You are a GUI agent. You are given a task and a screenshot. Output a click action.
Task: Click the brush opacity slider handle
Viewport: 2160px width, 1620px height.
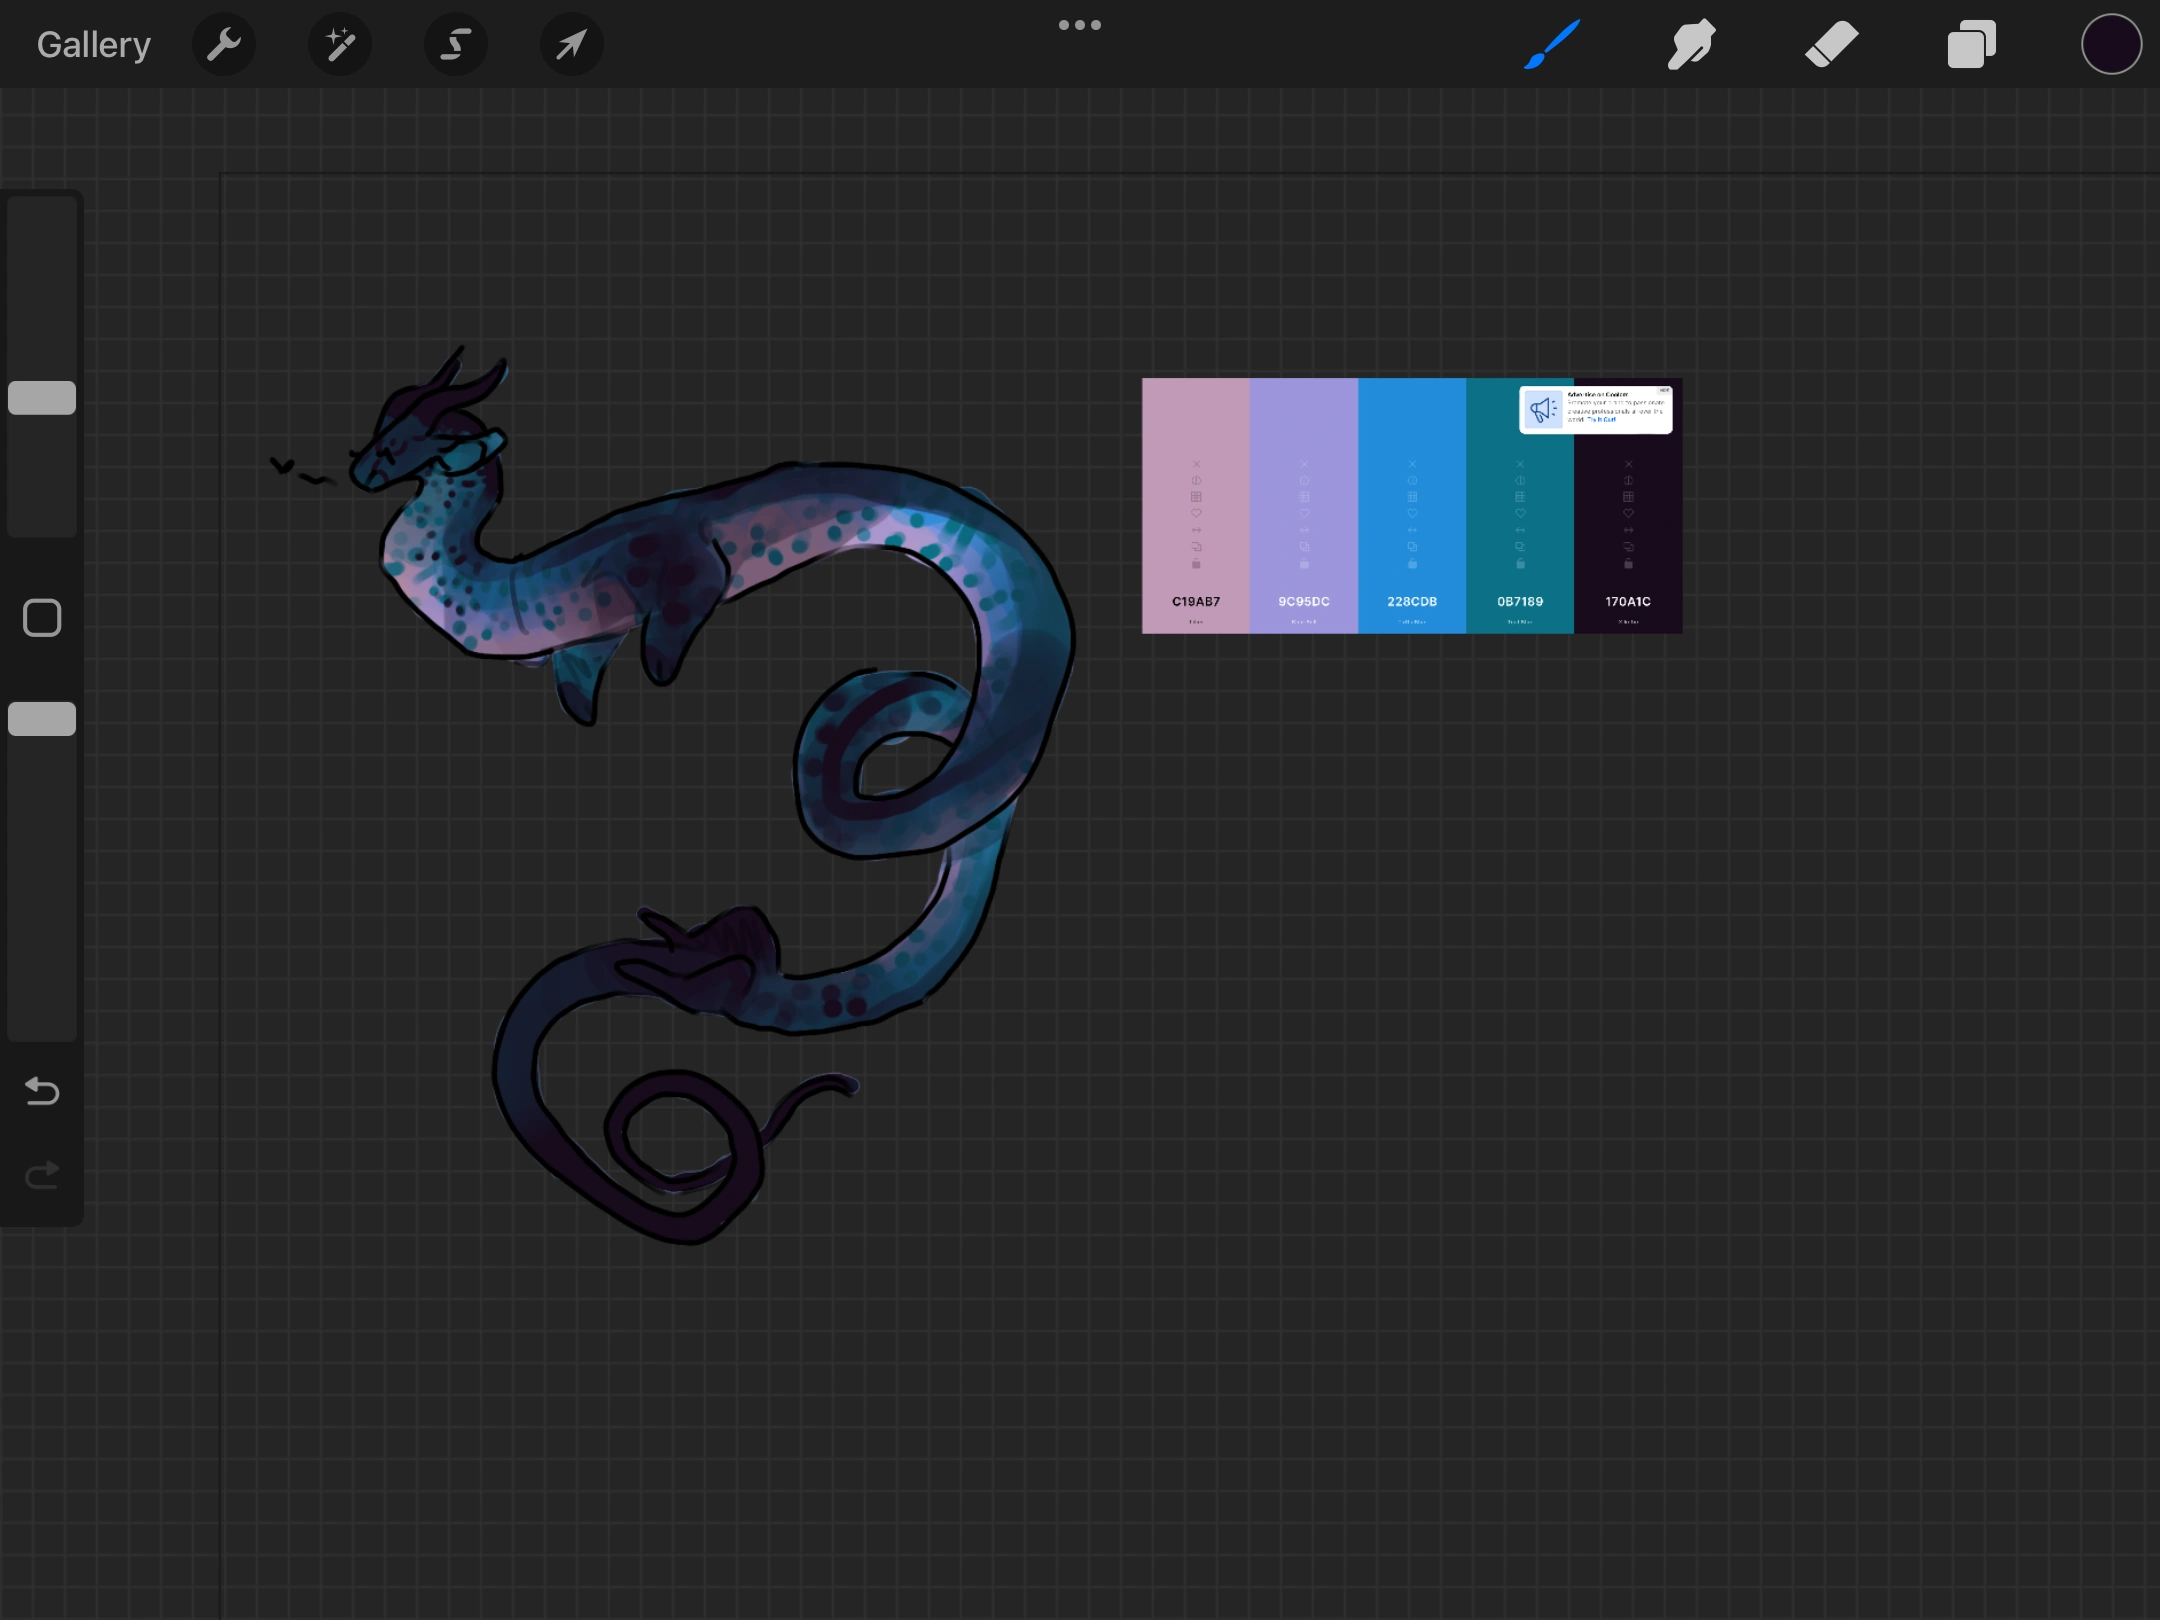[42, 719]
